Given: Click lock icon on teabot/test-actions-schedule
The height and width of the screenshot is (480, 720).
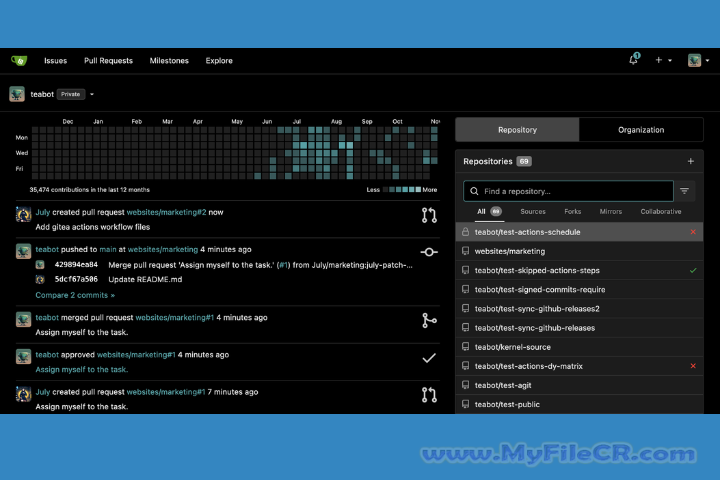Looking at the screenshot, I should click(x=465, y=232).
